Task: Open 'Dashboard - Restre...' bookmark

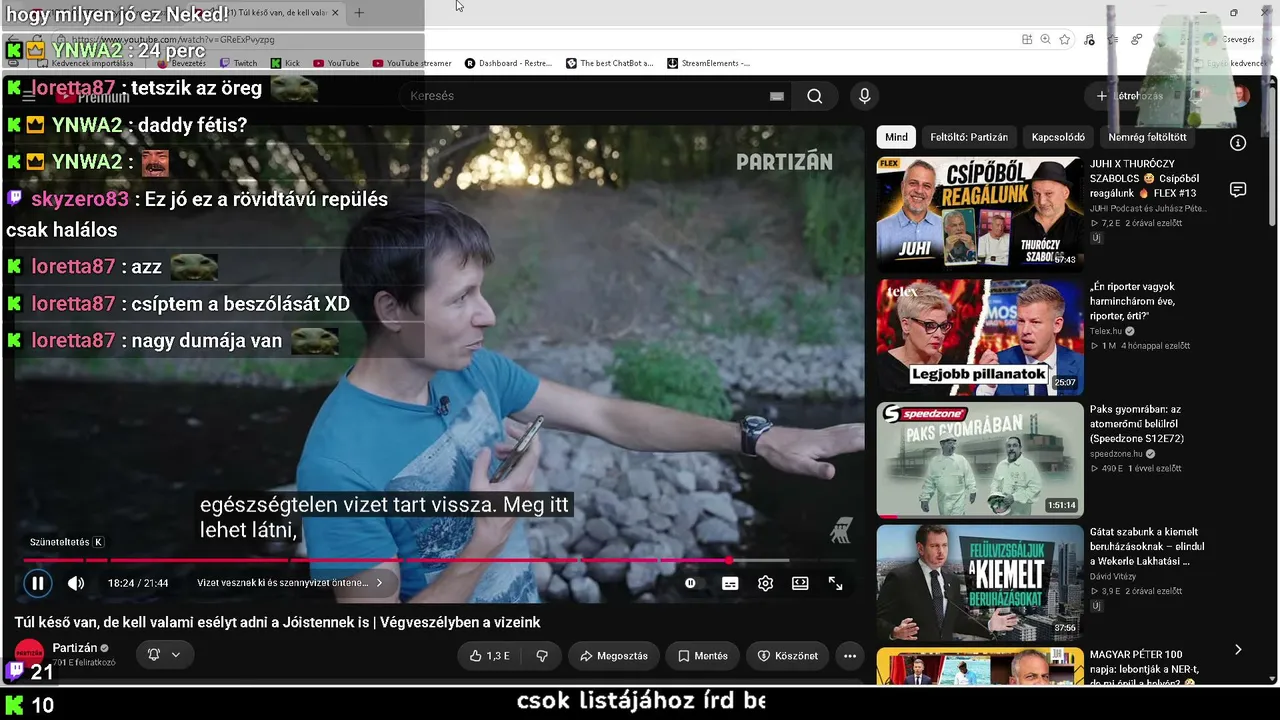Action: (x=508, y=63)
